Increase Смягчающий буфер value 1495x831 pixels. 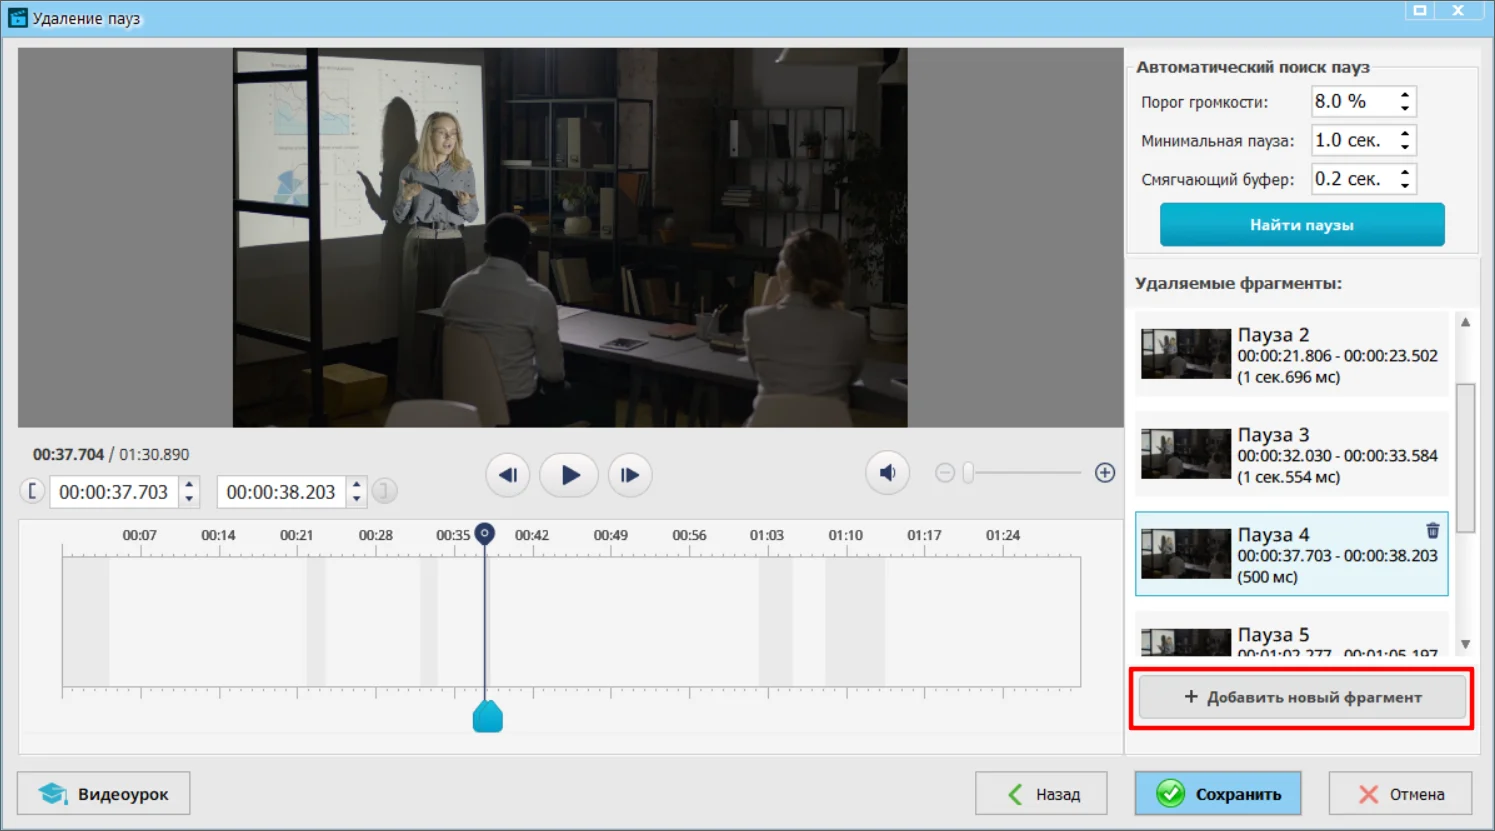click(1405, 173)
